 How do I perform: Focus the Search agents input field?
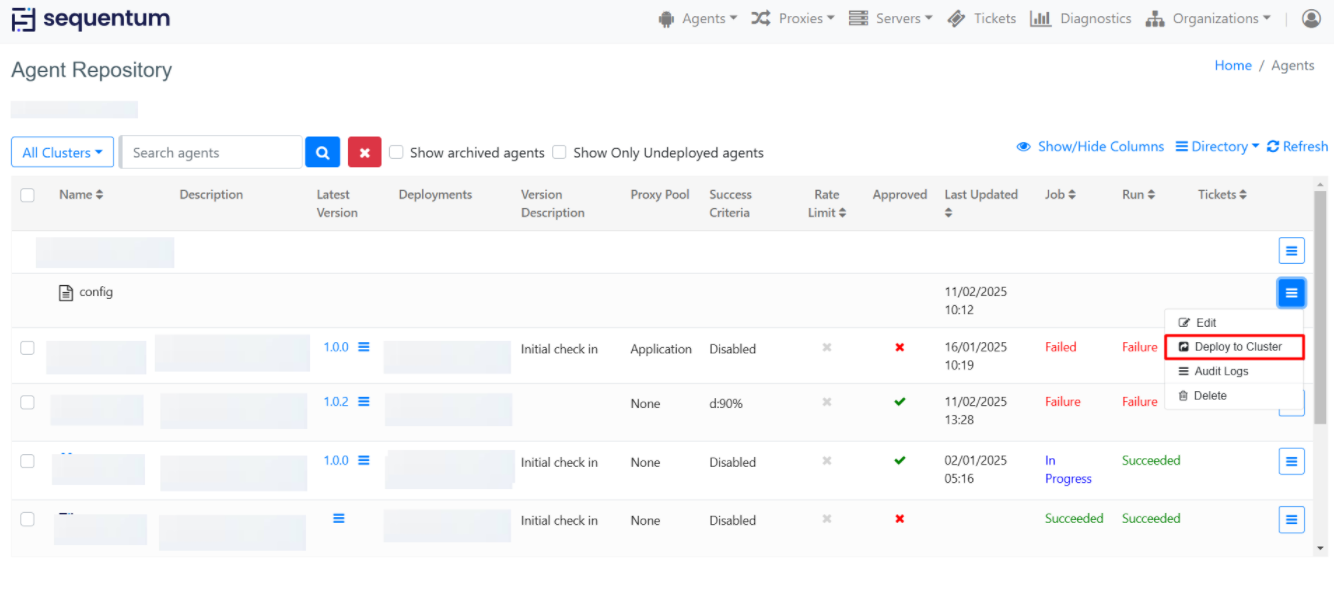click(x=212, y=152)
